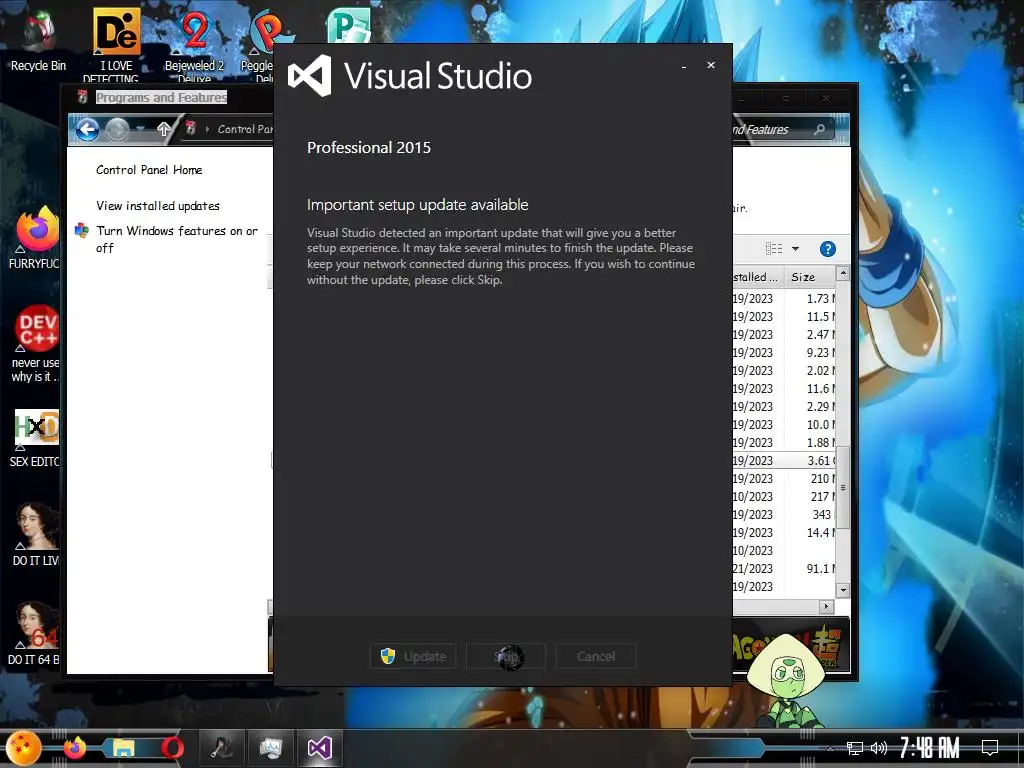Launch Firefox from the taskbar
The width and height of the screenshot is (1024, 768).
(x=74, y=748)
